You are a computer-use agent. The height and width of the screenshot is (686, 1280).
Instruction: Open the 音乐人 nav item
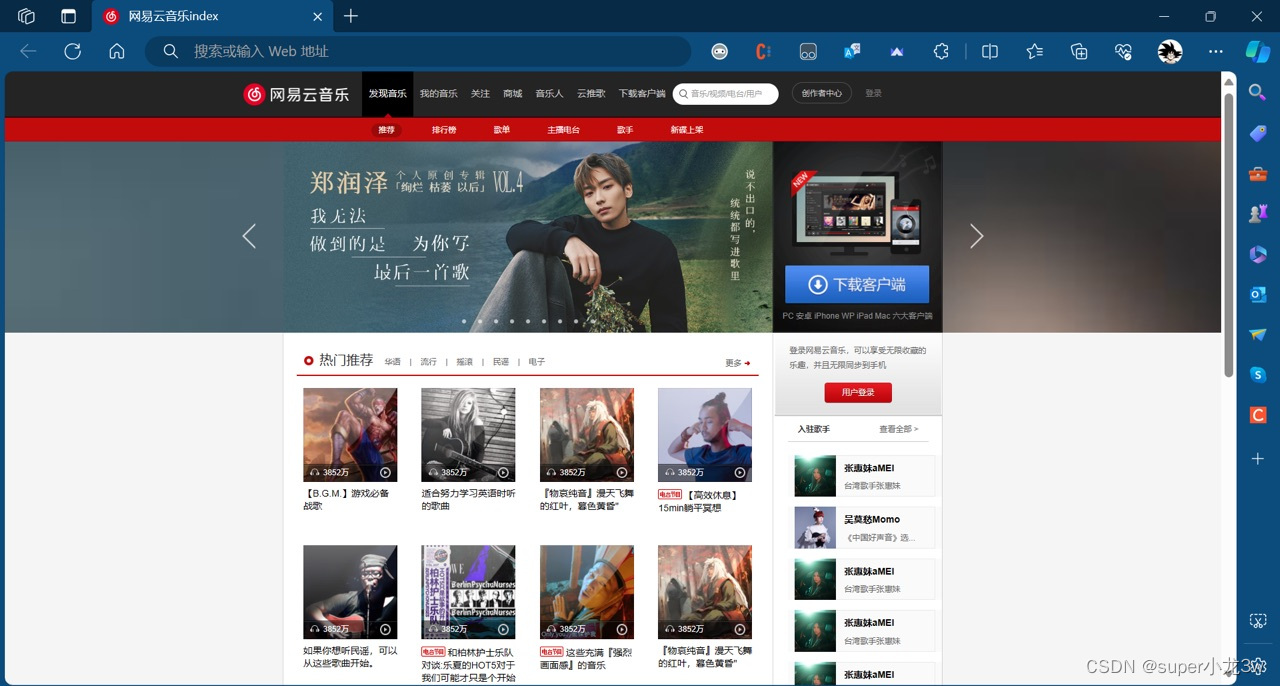tap(549, 94)
